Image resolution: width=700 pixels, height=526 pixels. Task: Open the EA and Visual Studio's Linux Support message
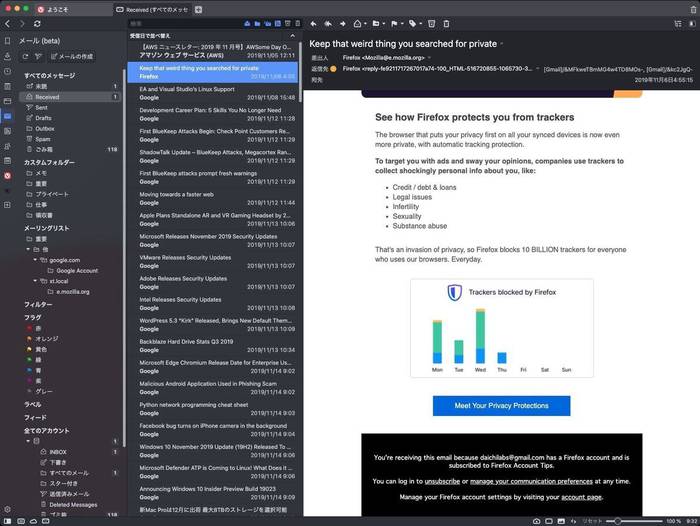coord(214,93)
